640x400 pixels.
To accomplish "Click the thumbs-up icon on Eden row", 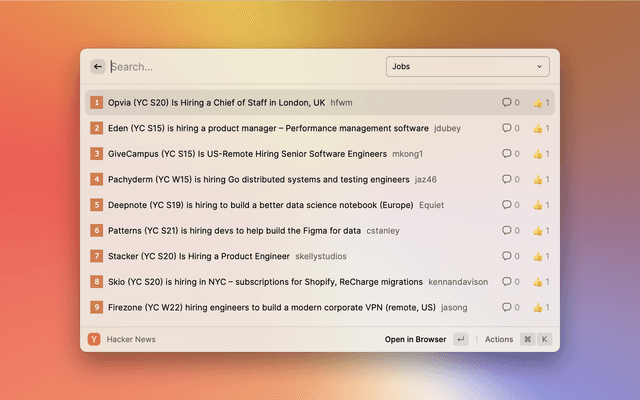I will coord(537,128).
